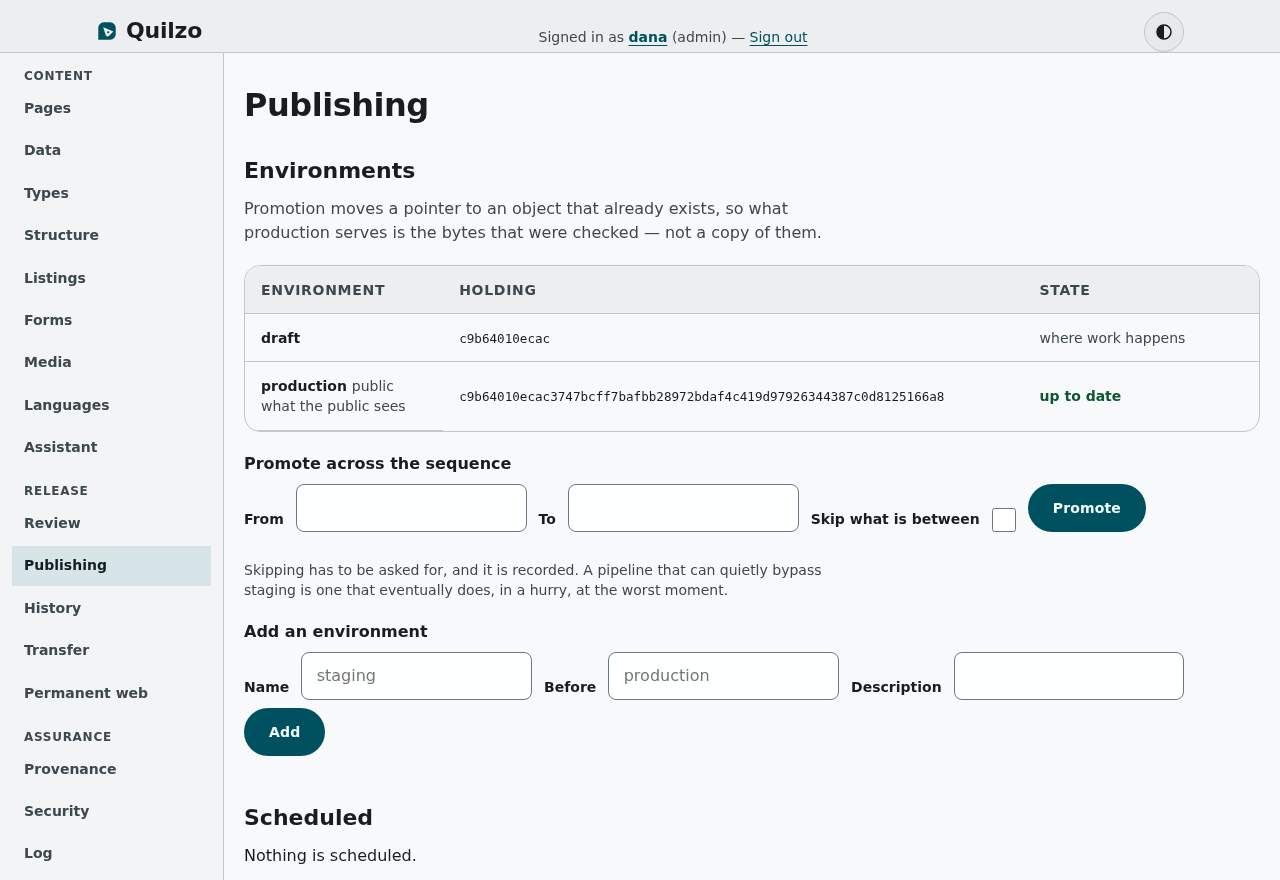Click the ENVIRONMENT column header
Image resolution: width=1280 pixels, height=880 pixels.
[x=323, y=290]
